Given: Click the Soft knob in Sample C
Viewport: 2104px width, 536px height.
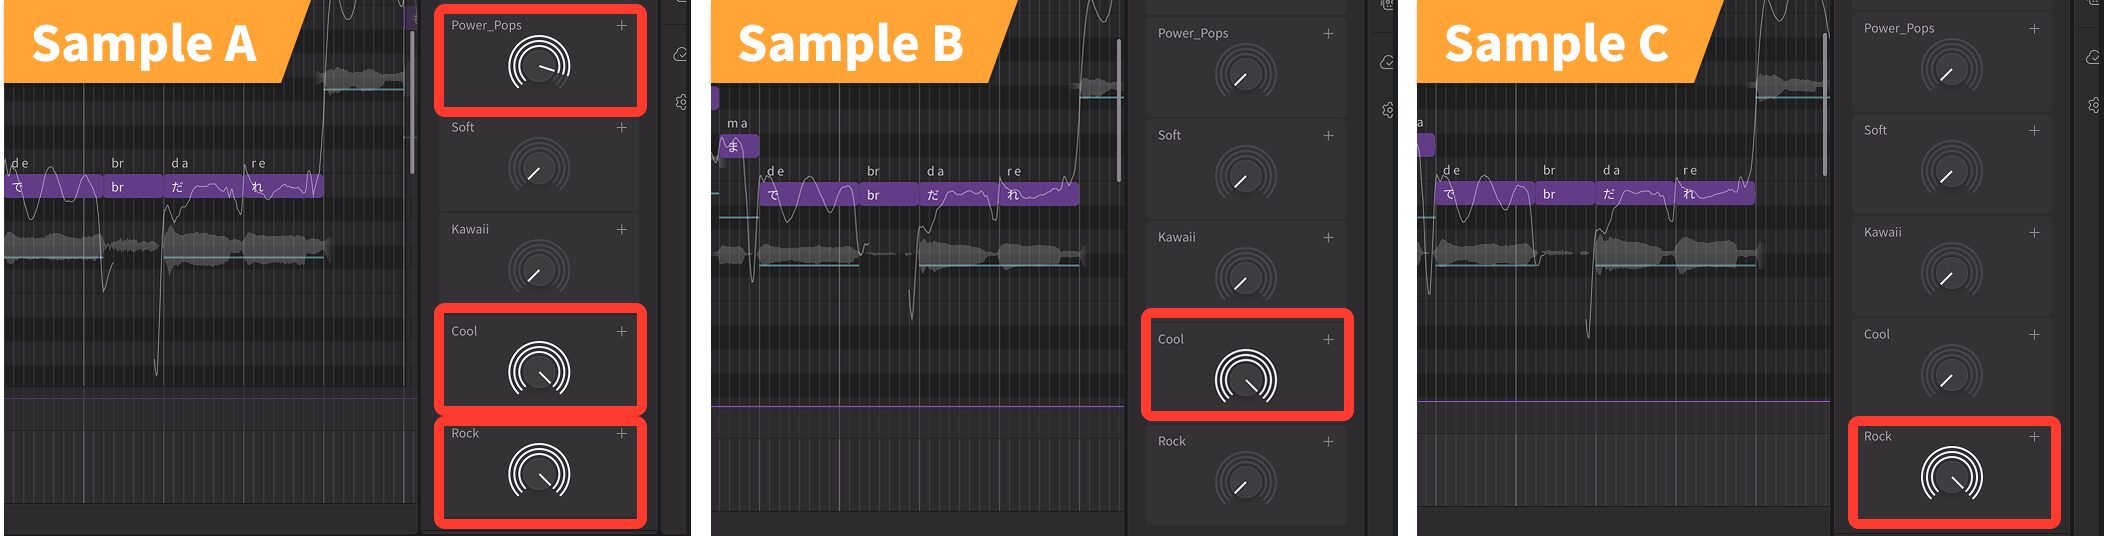Looking at the screenshot, I should [x=1951, y=170].
